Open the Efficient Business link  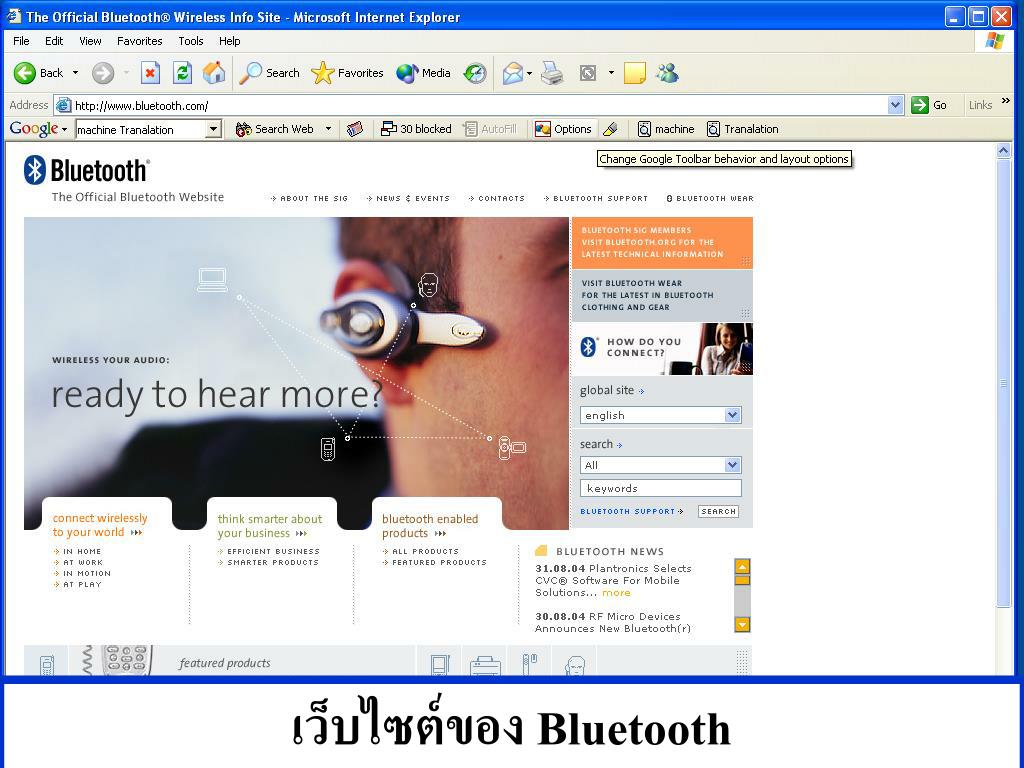(x=269, y=552)
